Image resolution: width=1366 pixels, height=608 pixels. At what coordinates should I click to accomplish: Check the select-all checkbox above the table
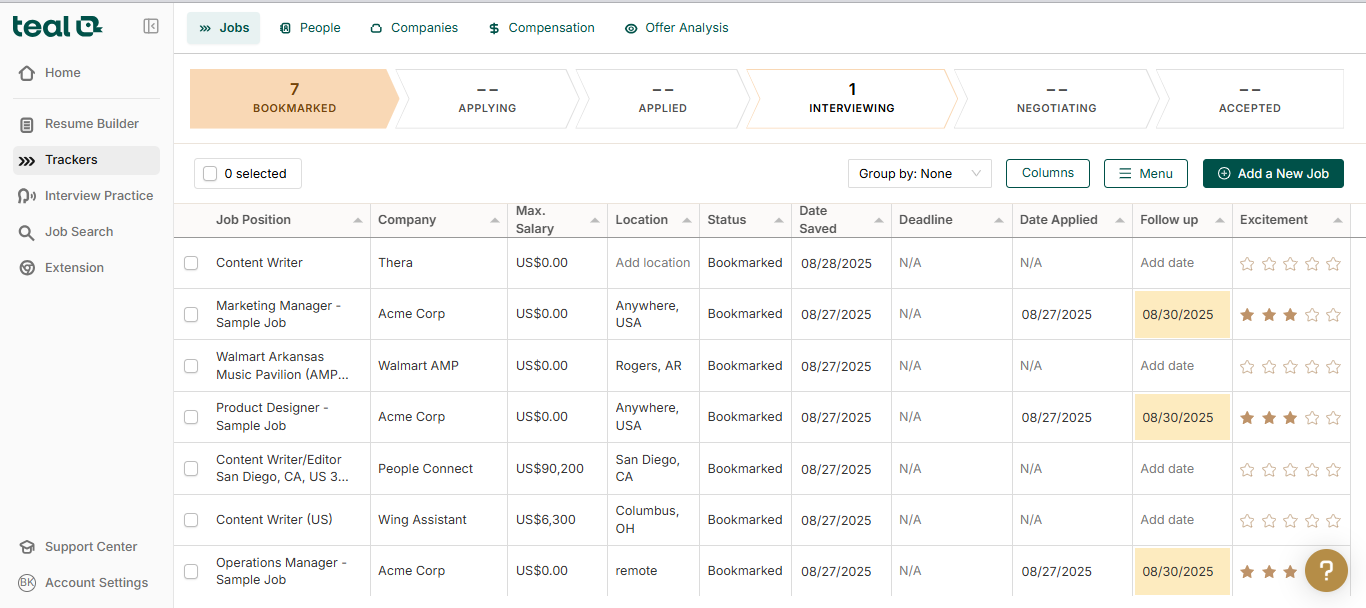tap(209, 173)
